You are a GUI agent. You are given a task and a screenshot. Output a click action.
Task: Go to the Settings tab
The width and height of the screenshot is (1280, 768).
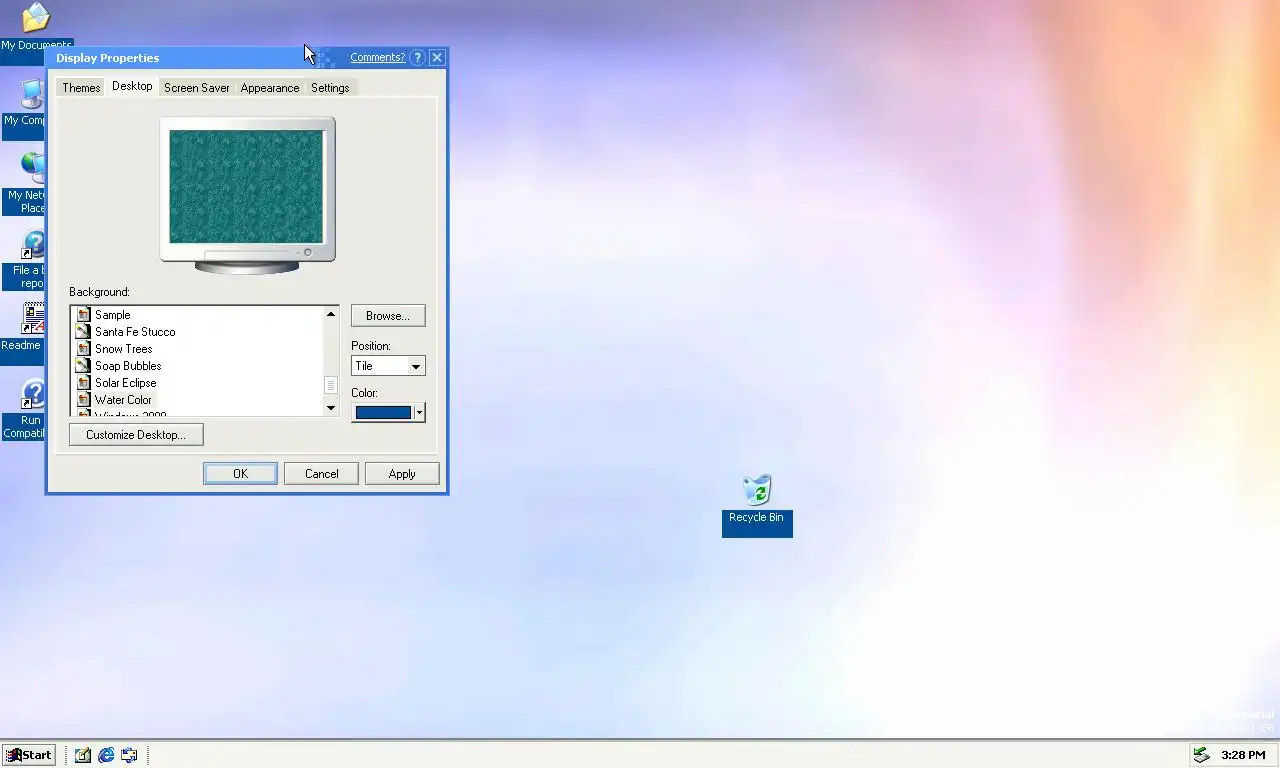[330, 88]
